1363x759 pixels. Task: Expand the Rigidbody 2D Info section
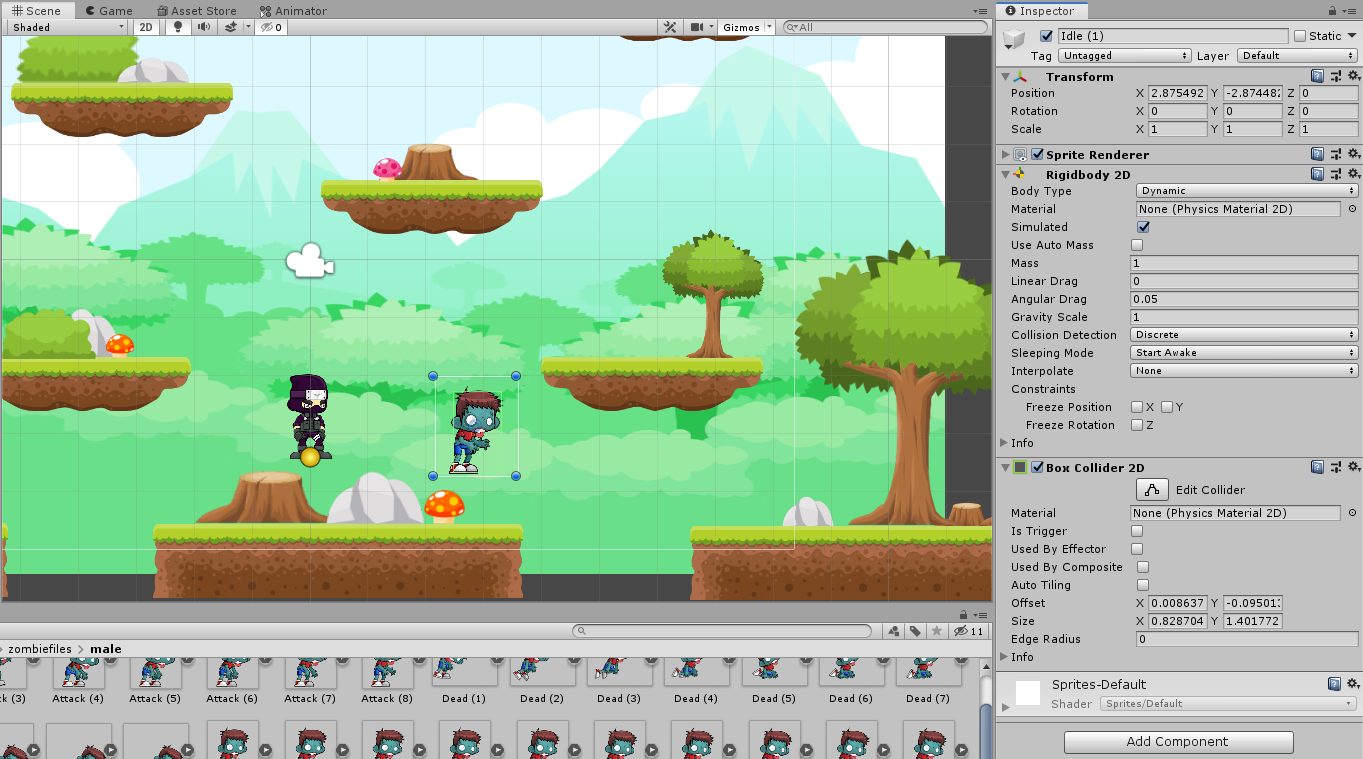1004,443
